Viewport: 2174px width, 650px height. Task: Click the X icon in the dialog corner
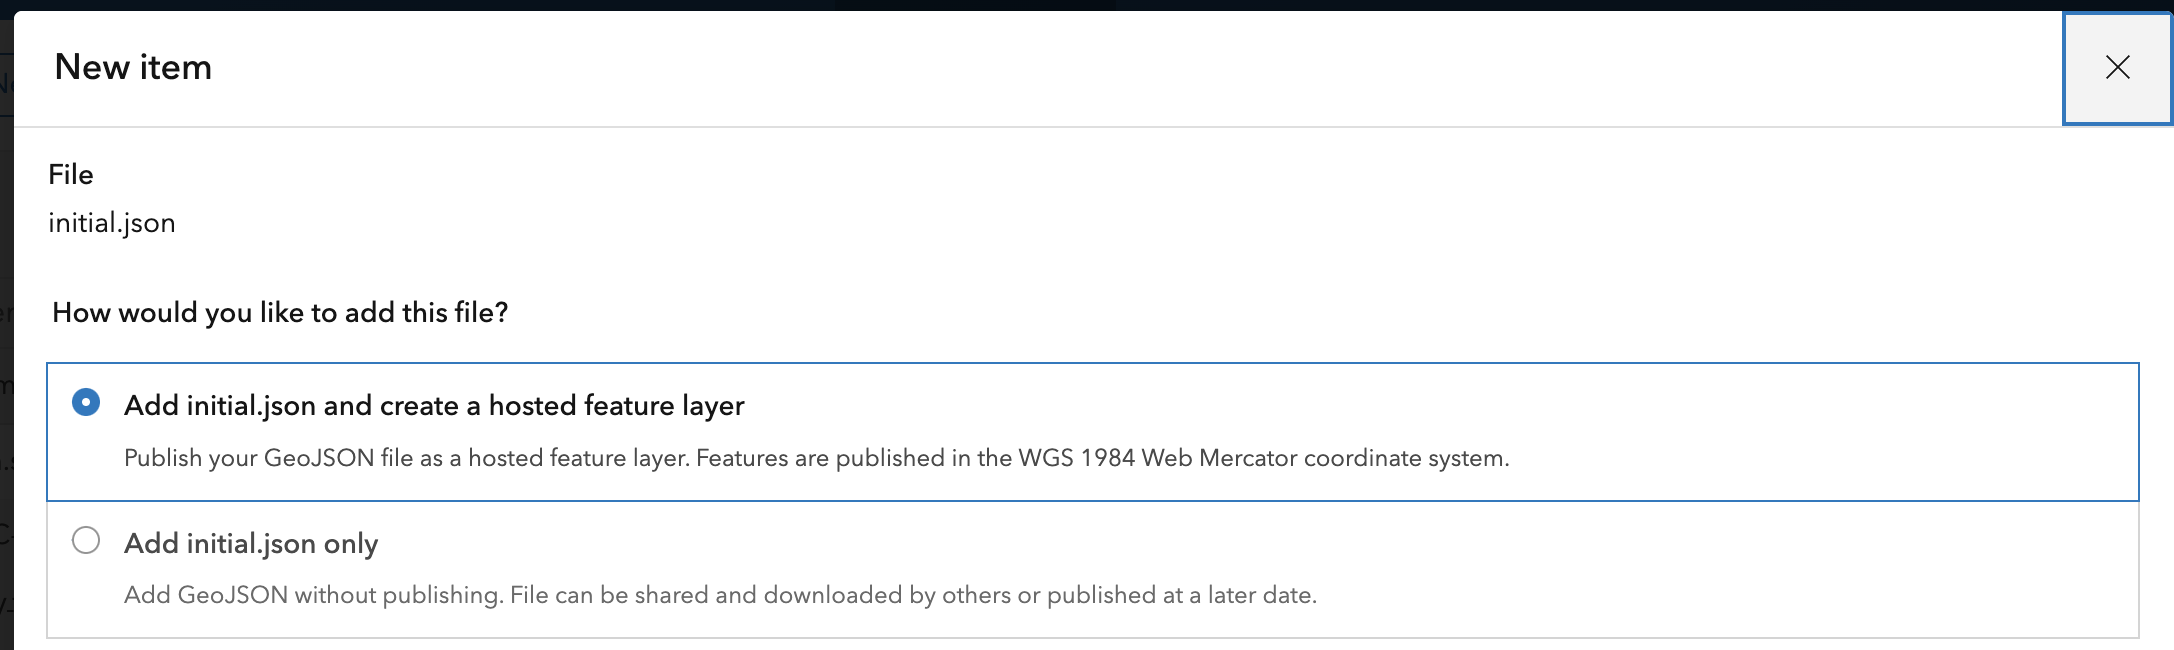2117,68
